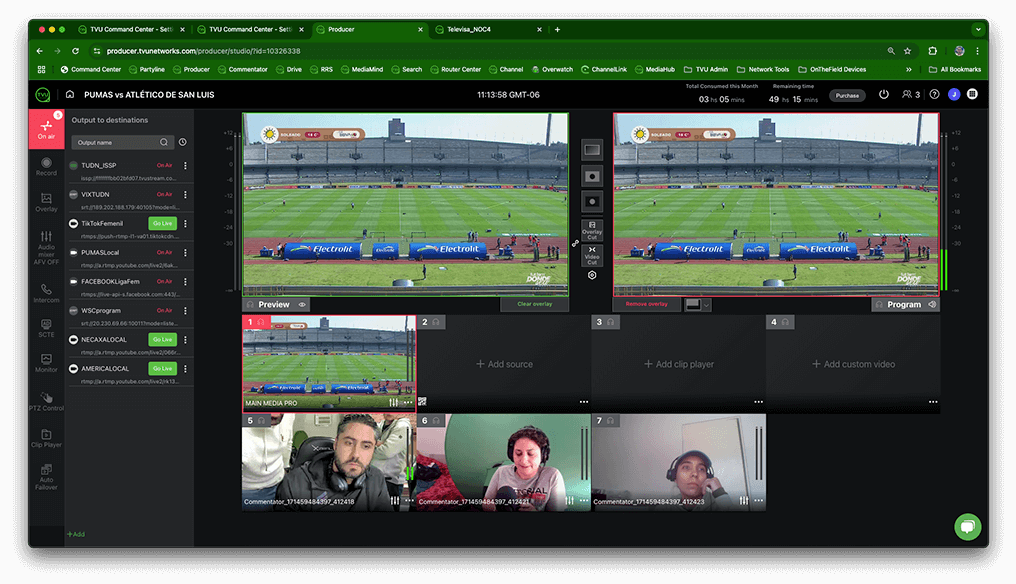Open the Command Center bookmark
Screen dimensions: 1016x584
(x=91, y=69)
